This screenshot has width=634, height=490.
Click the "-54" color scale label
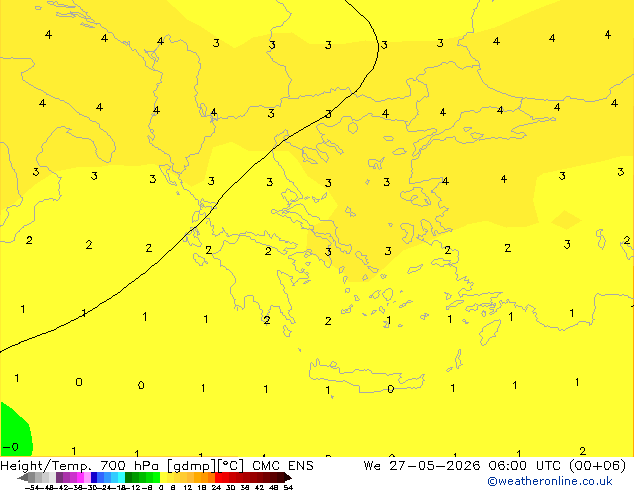pyautogui.click(x=32, y=487)
